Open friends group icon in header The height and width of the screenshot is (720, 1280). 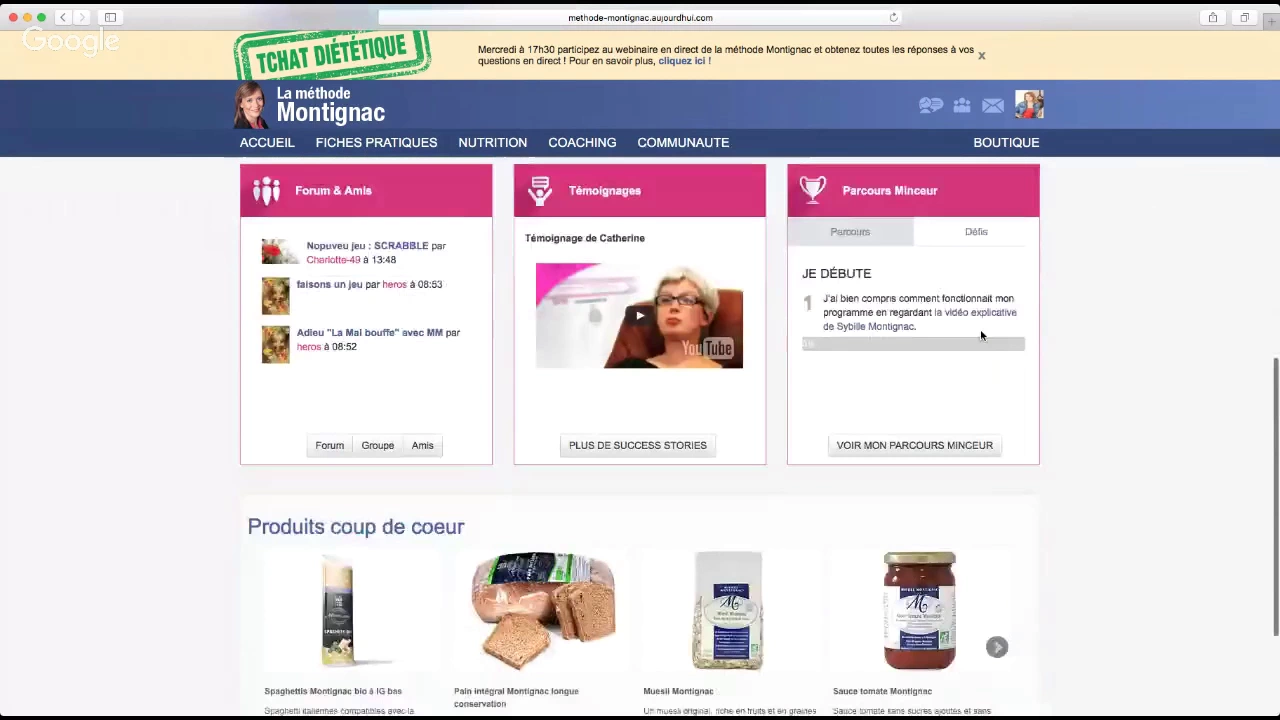pos(962,105)
